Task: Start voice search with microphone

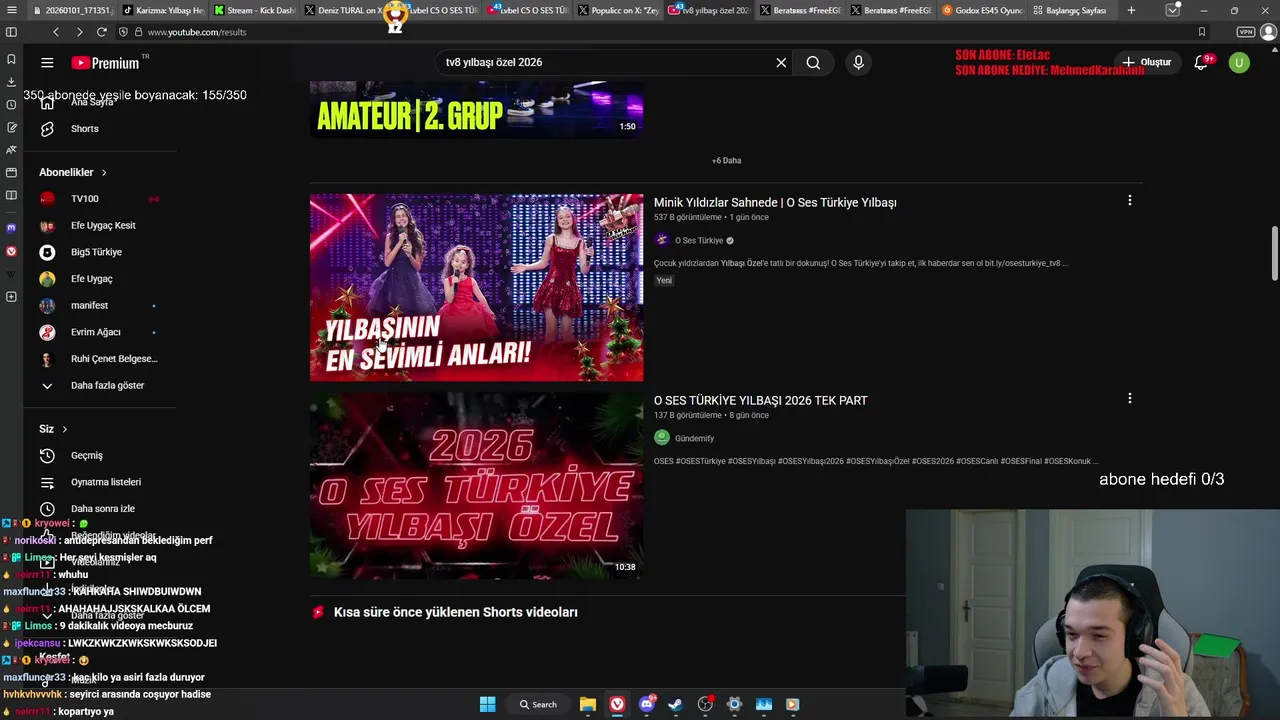Action: point(858,62)
